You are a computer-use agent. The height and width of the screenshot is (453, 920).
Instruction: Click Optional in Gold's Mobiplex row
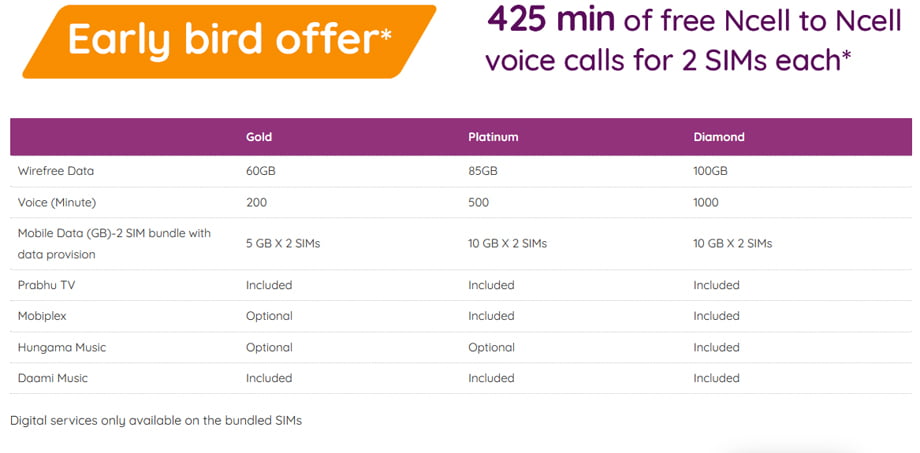(269, 316)
